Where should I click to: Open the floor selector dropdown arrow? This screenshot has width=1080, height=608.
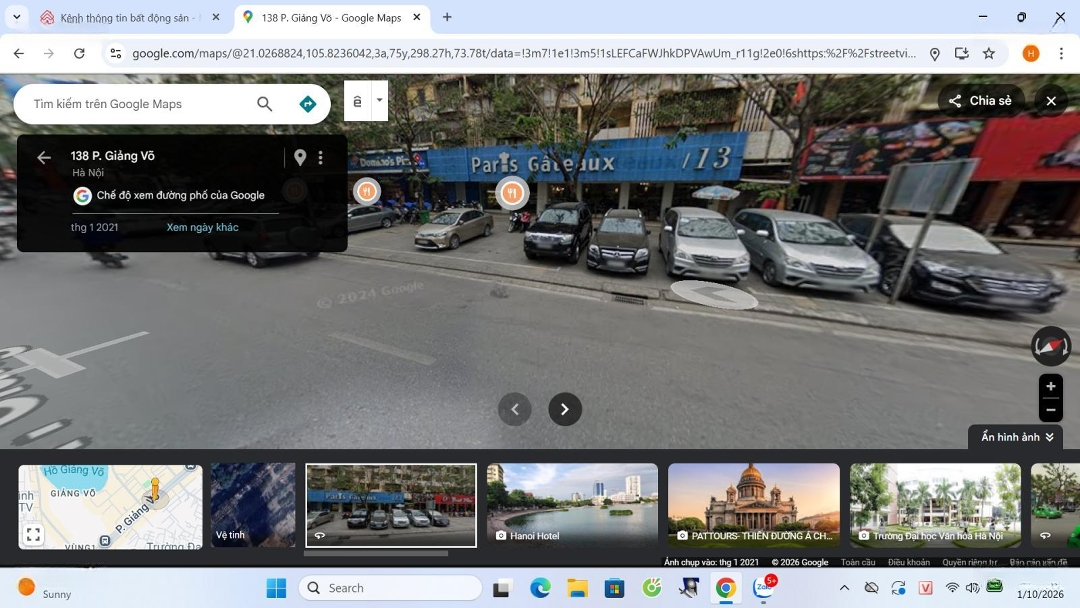click(x=379, y=100)
